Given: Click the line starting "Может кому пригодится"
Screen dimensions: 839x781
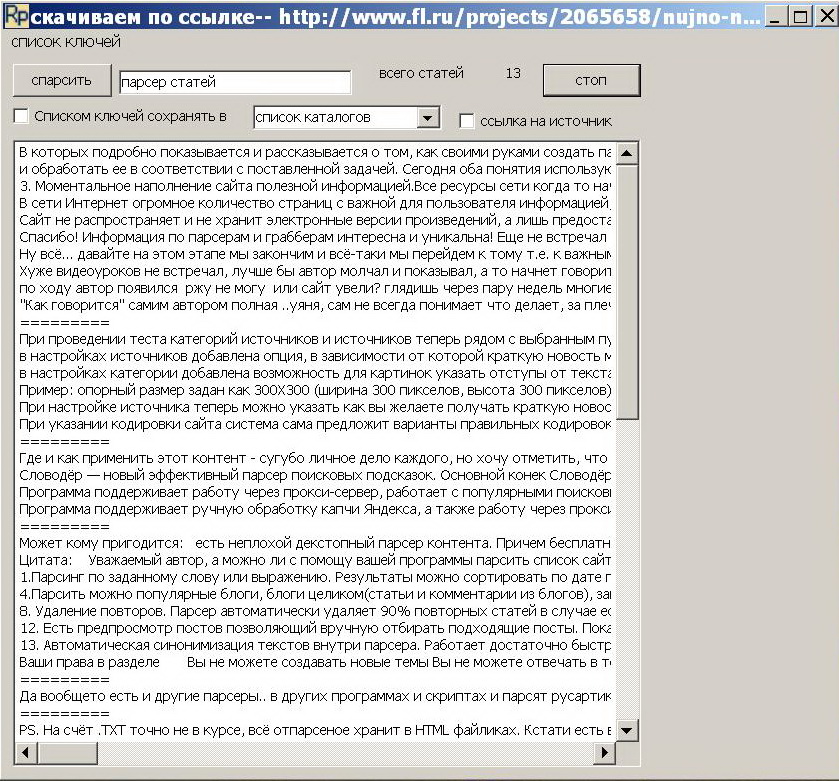Looking at the screenshot, I should tap(315, 543).
